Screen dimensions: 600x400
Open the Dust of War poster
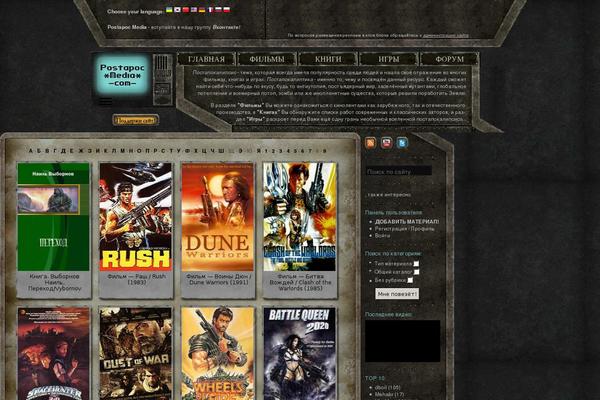point(135,354)
